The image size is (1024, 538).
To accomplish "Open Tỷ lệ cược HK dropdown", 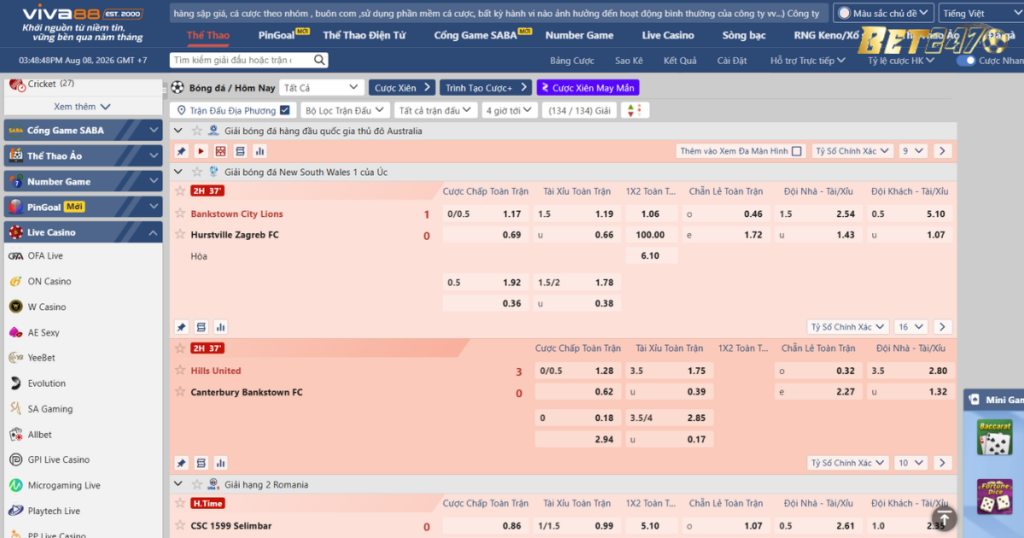I will (x=901, y=60).
